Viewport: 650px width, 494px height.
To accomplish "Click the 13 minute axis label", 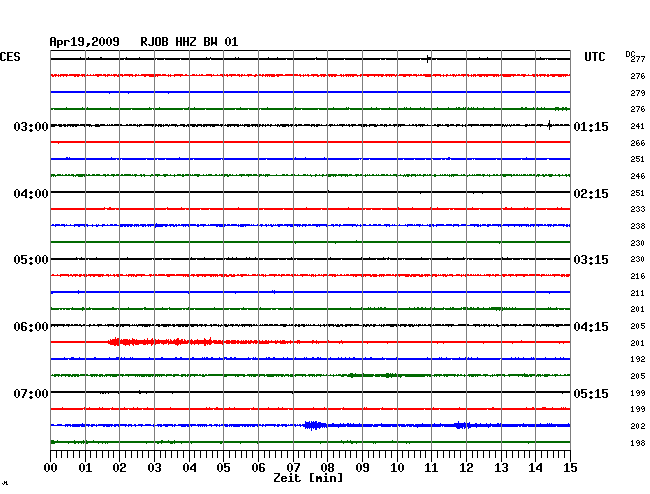I will point(501,468).
